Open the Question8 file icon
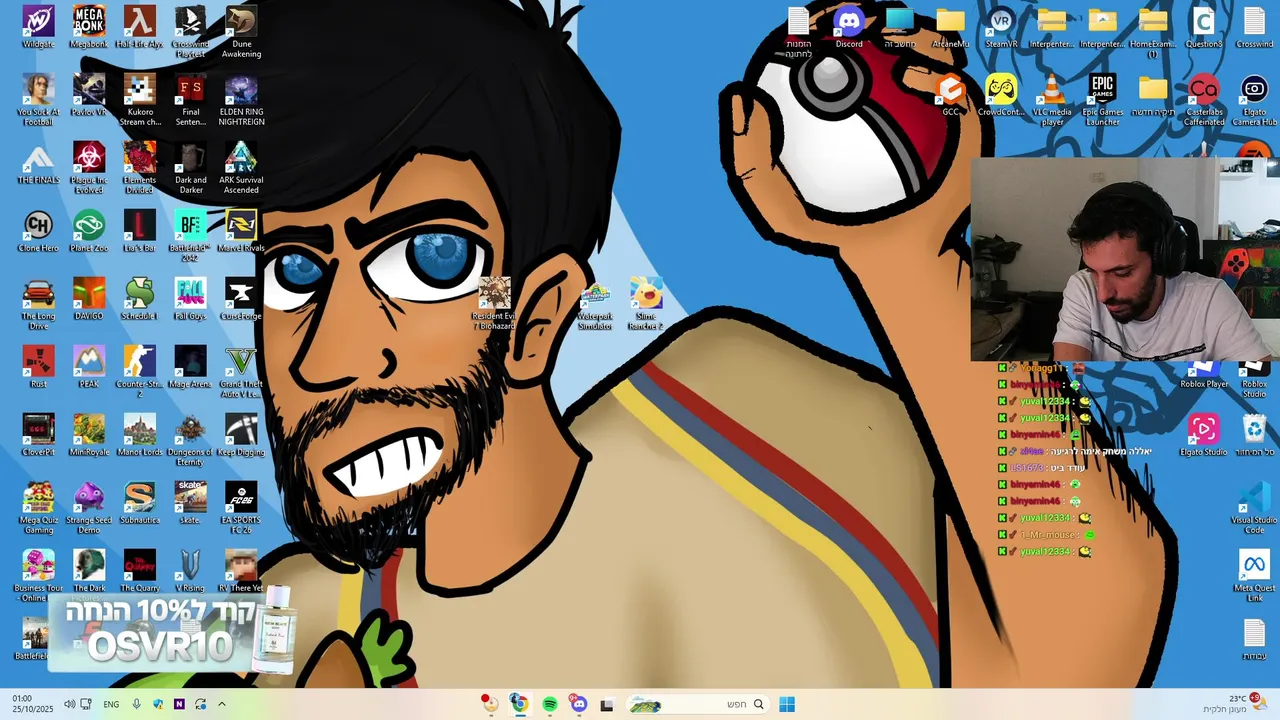This screenshot has width=1280, height=720. [1204, 27]
